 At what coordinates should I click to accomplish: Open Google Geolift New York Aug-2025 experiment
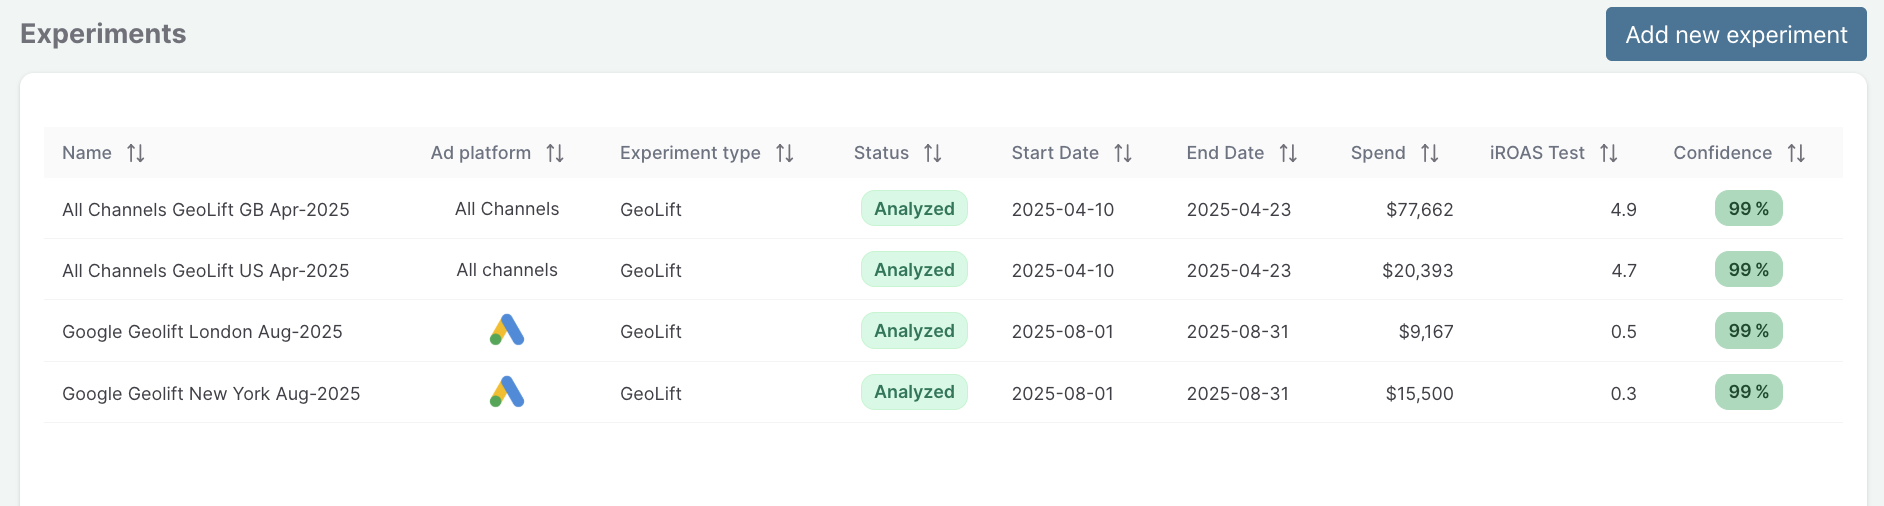coord(211,393)
